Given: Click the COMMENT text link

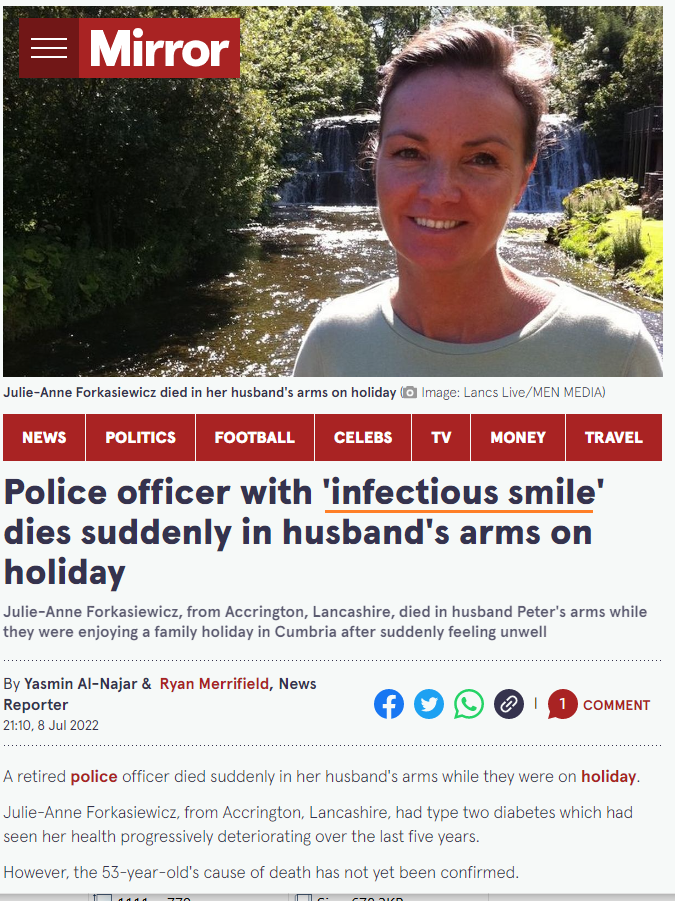Looking at the screenshot, I should pos(616,705).
